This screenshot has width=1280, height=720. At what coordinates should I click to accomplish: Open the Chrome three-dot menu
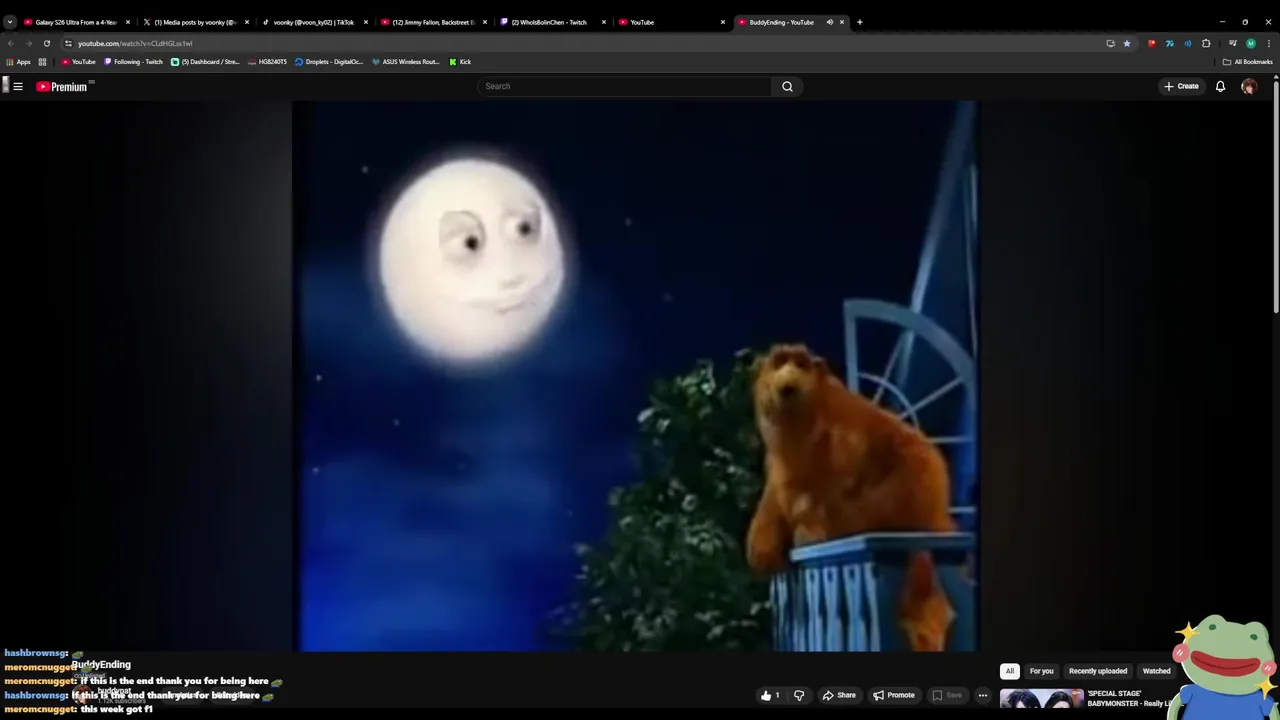pyautogui.click(x=1269, y=43)
